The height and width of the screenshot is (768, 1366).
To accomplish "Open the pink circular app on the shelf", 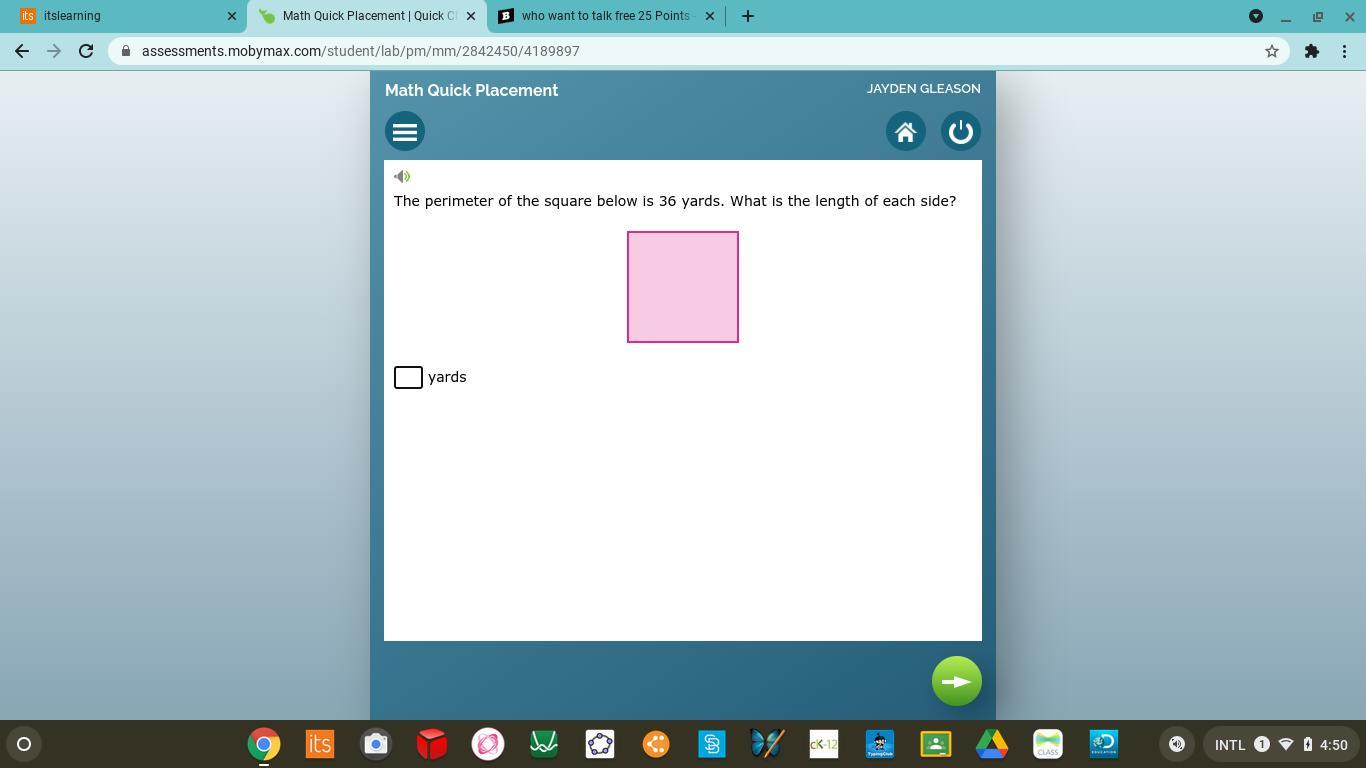I will [x=488, y=744].
